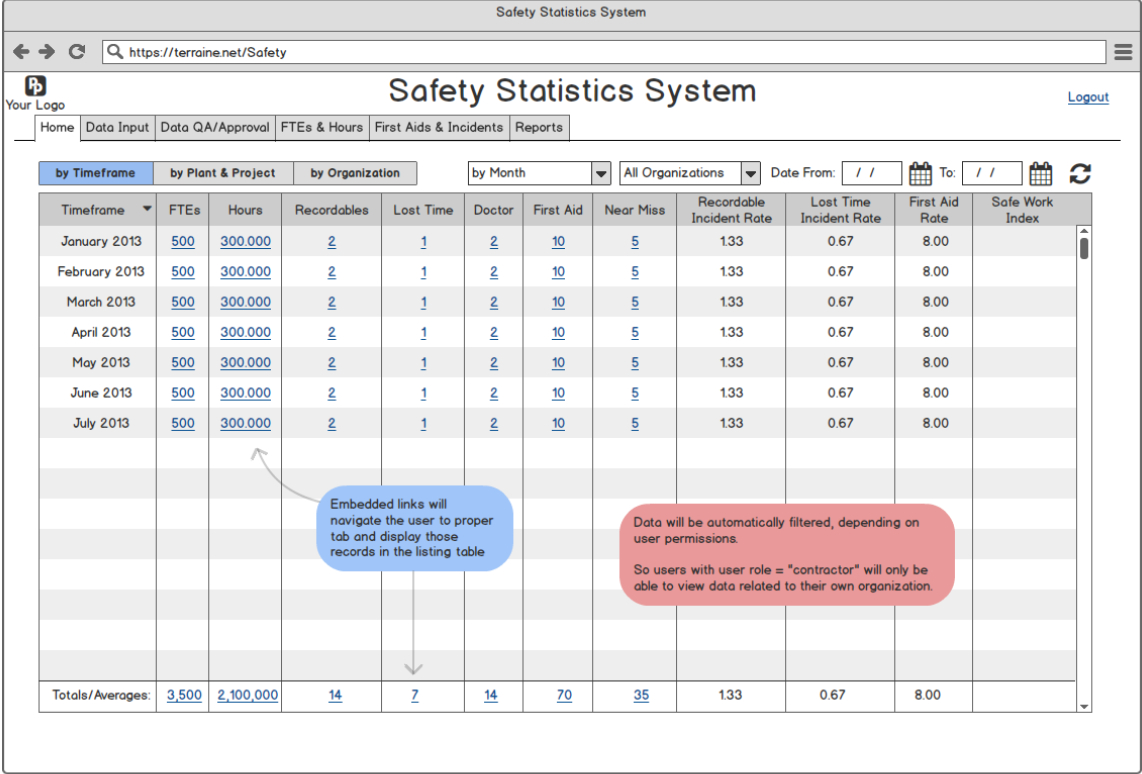Viewport: 1142px width, 774px height.
Task: Click the Your Logo image
Action: [35, 87]
